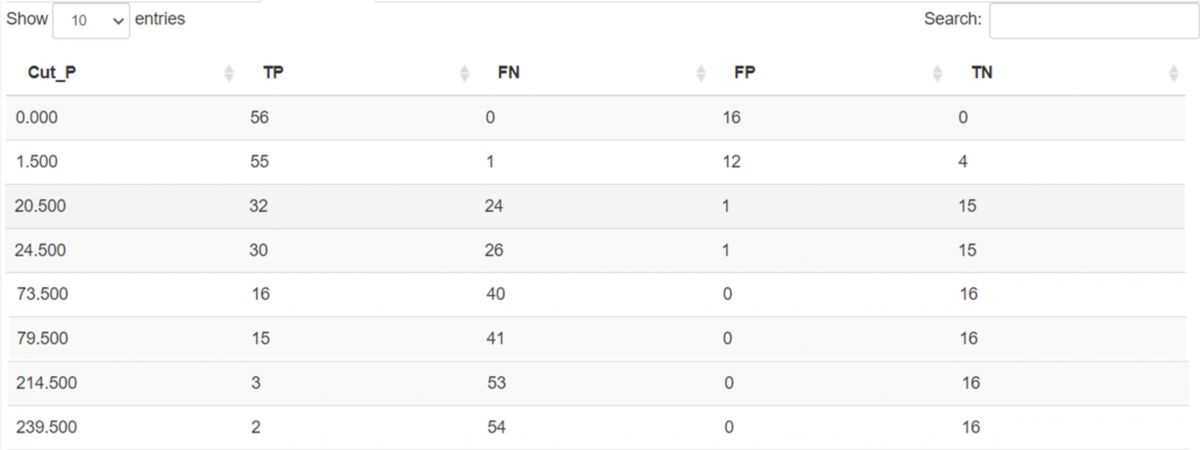Click sort arrows icon in Cut_P column

(229, 73)
